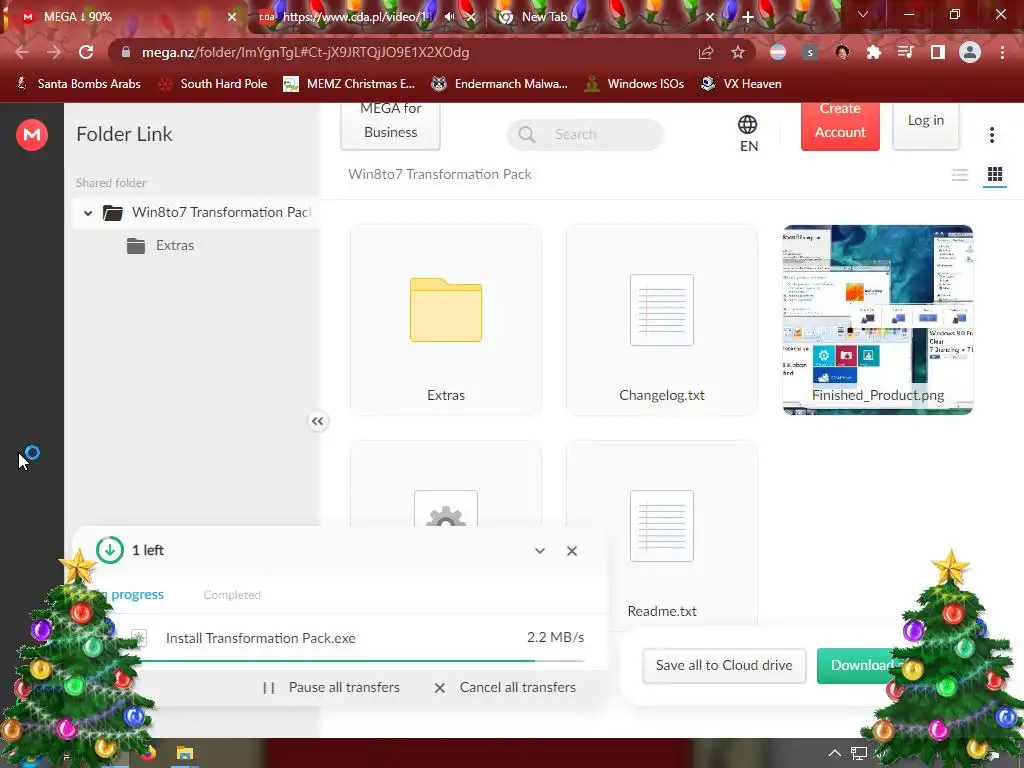Switch to list view icon
The height and width of the screenshot is (768, 1024).
pos(959,174)
